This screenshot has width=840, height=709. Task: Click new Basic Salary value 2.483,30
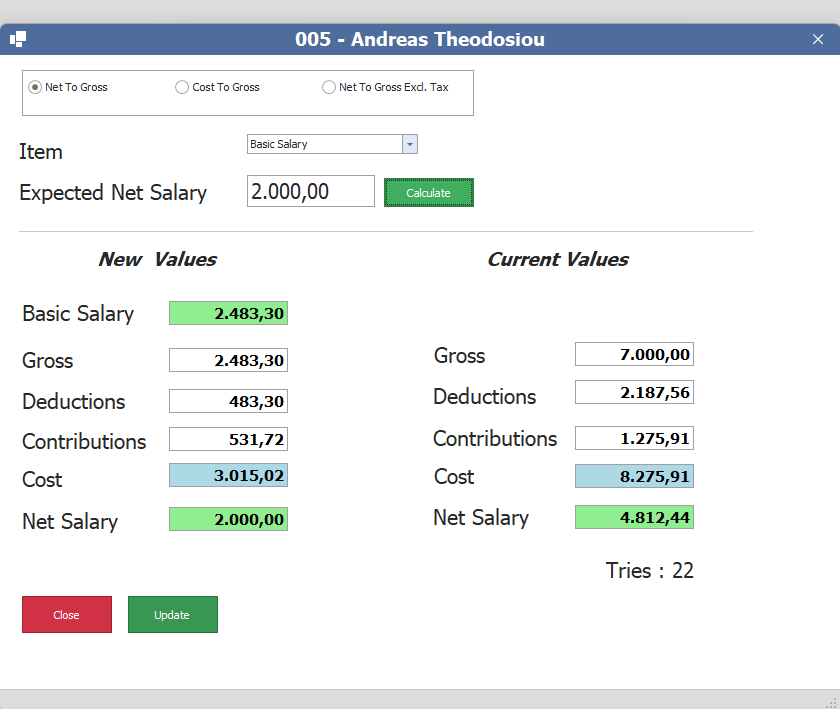pyautogui.click(x=228, y=313)
